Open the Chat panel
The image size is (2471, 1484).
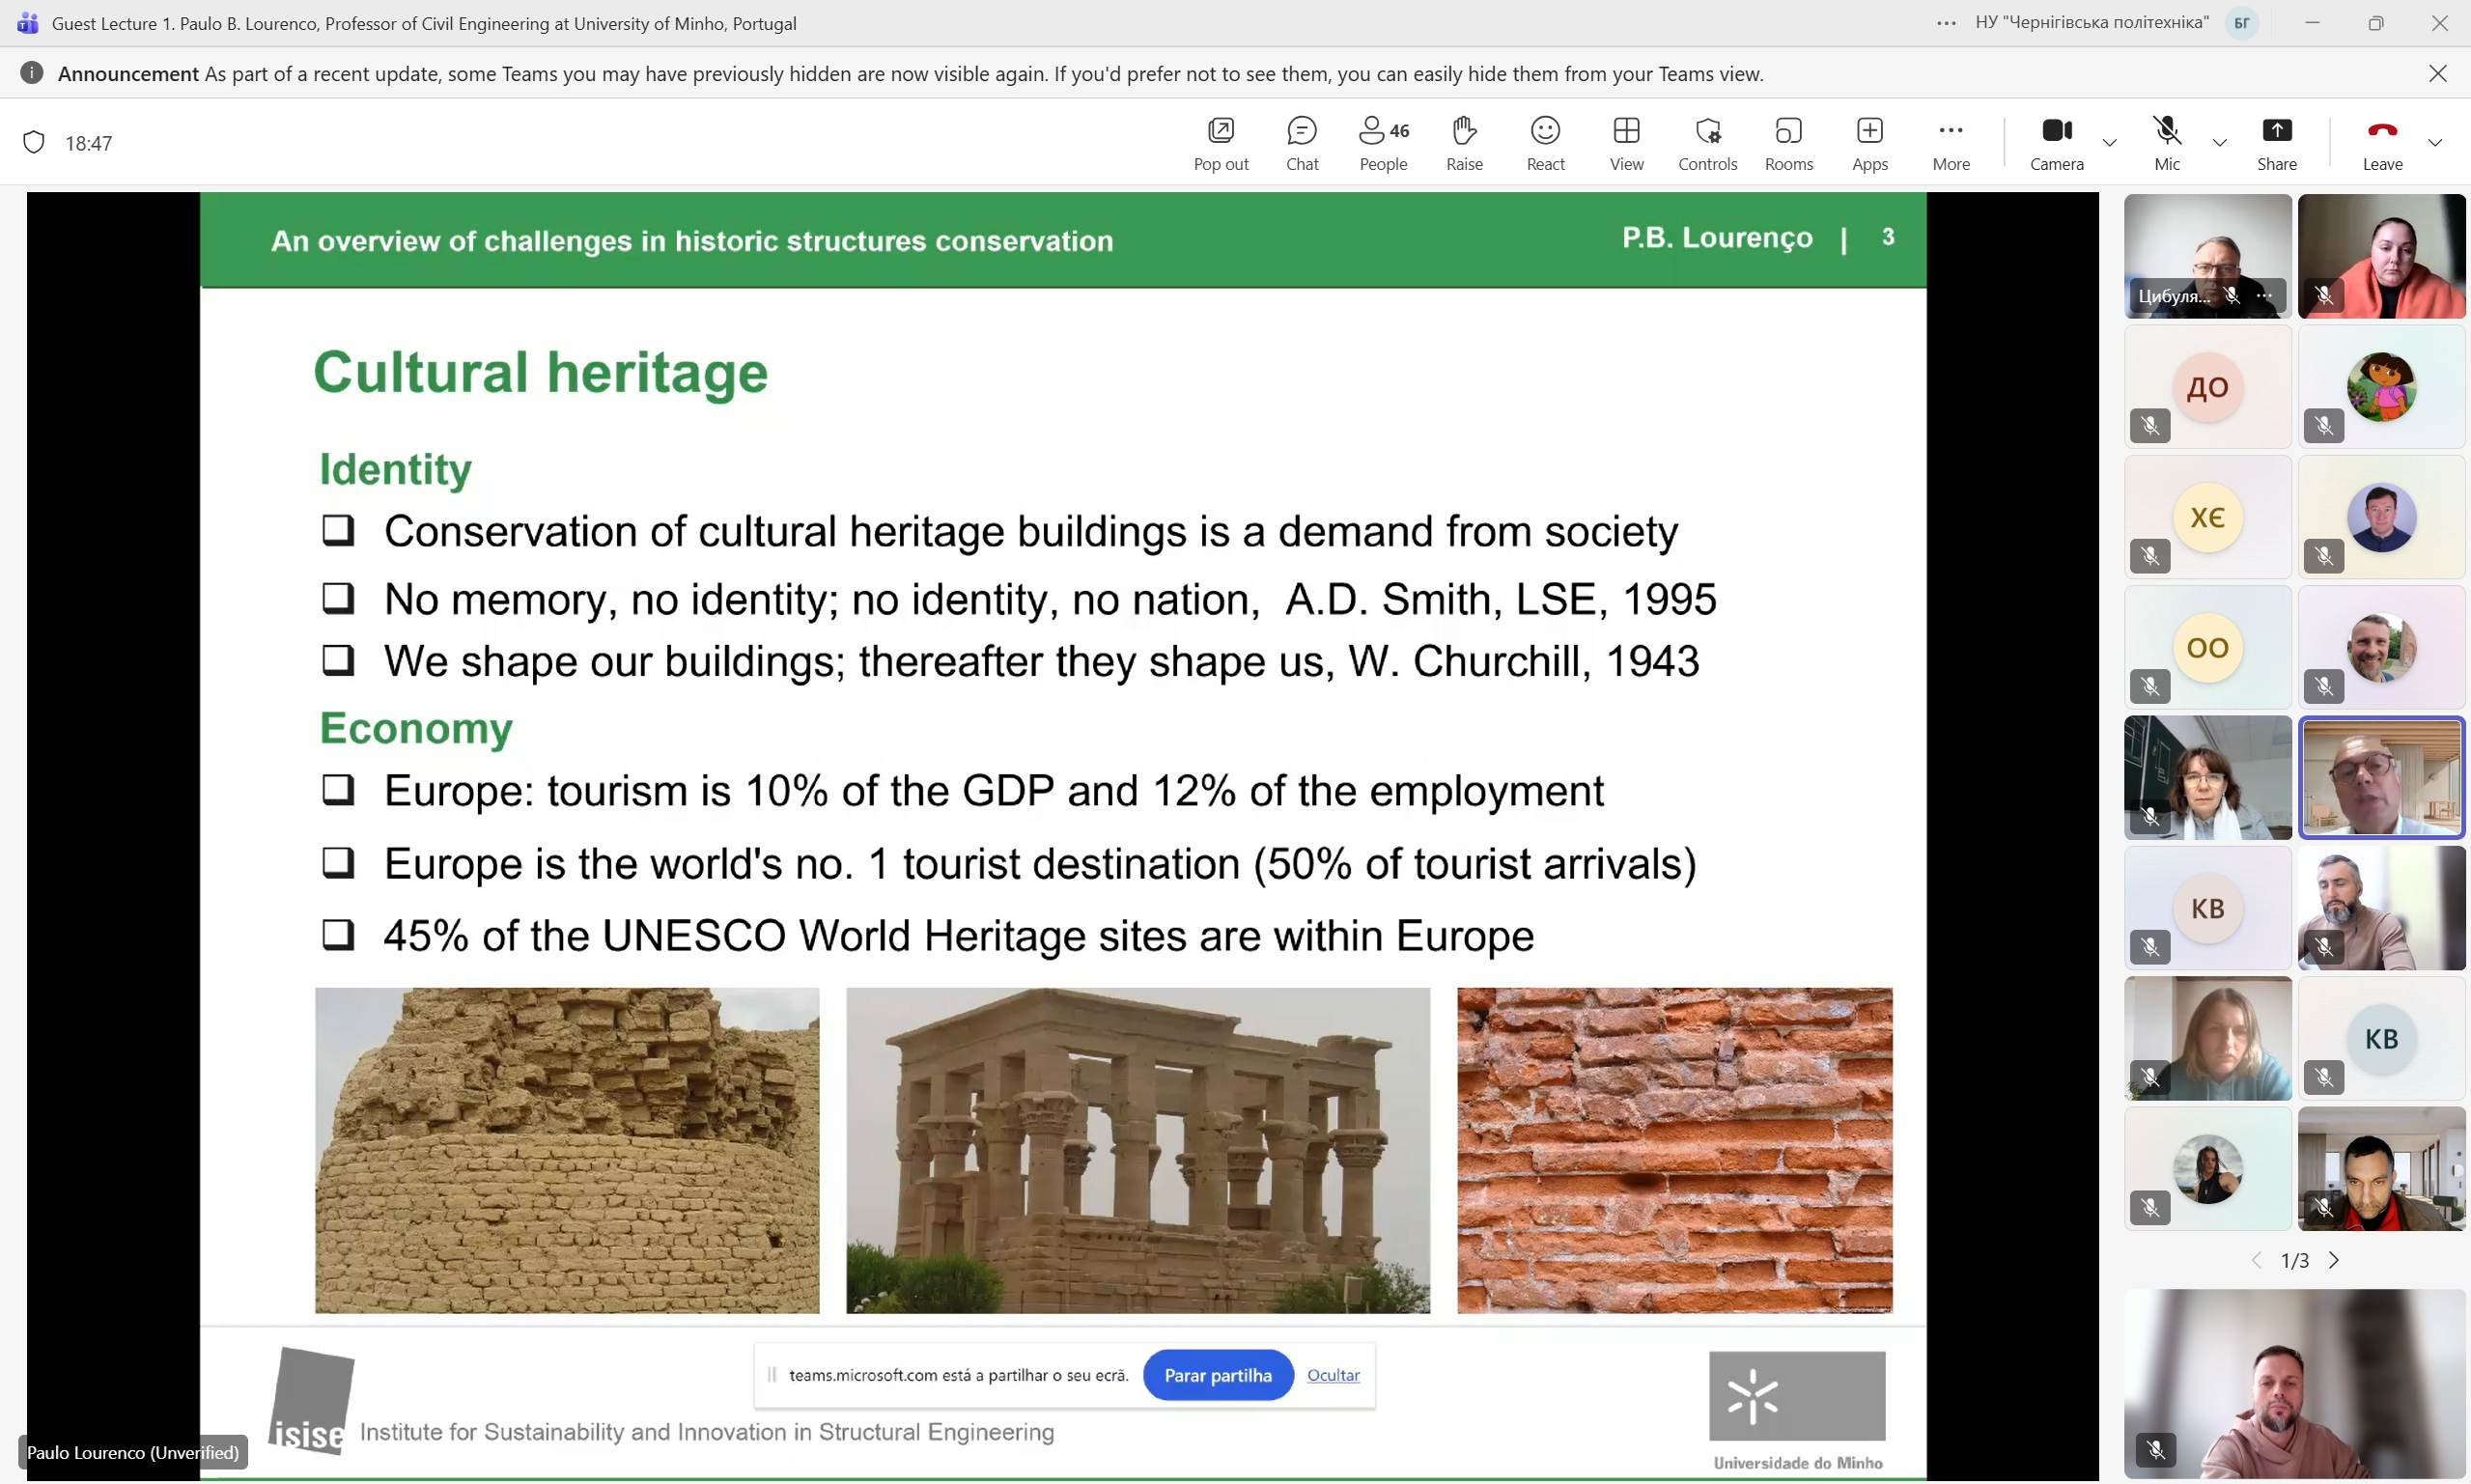(1301, 143)
